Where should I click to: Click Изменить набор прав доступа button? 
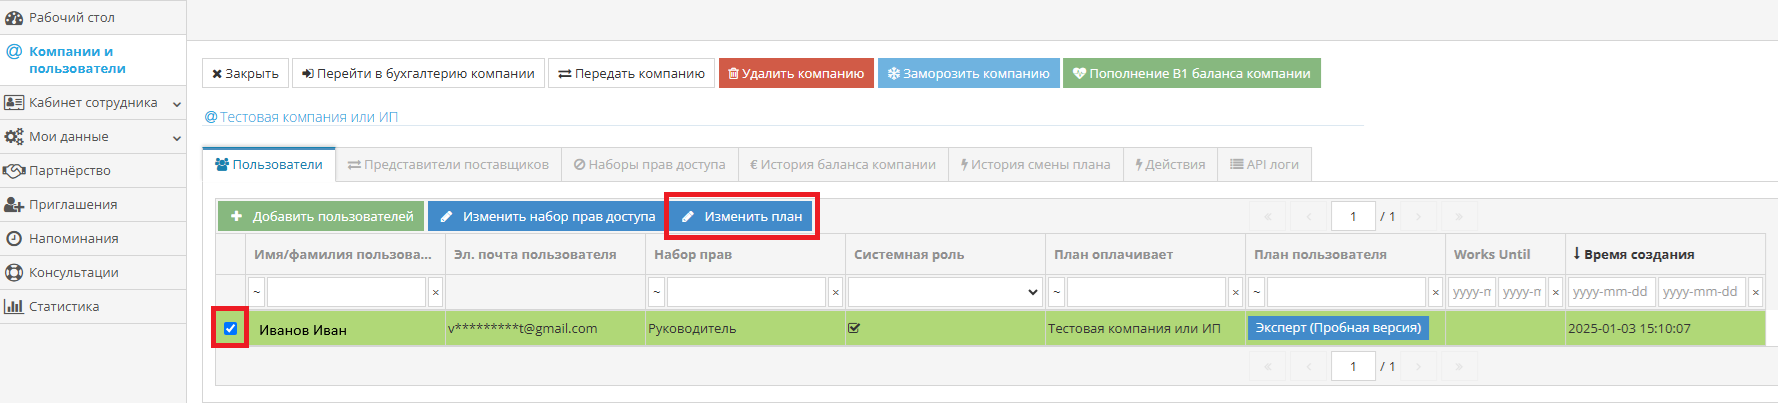547,216
